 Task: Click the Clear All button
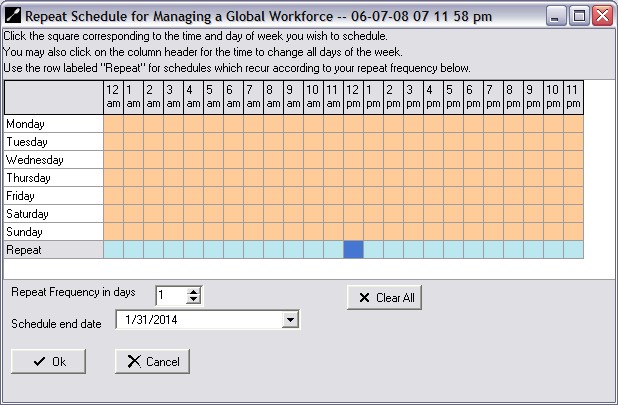click(385, 297)
